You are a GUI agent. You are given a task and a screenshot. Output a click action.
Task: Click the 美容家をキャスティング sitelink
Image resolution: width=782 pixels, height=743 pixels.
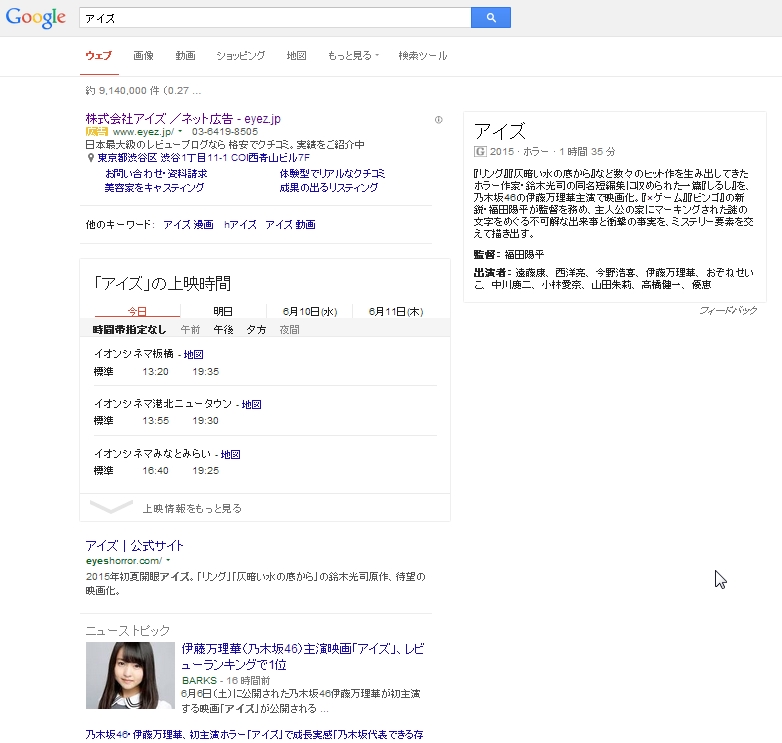click(154, 187)
